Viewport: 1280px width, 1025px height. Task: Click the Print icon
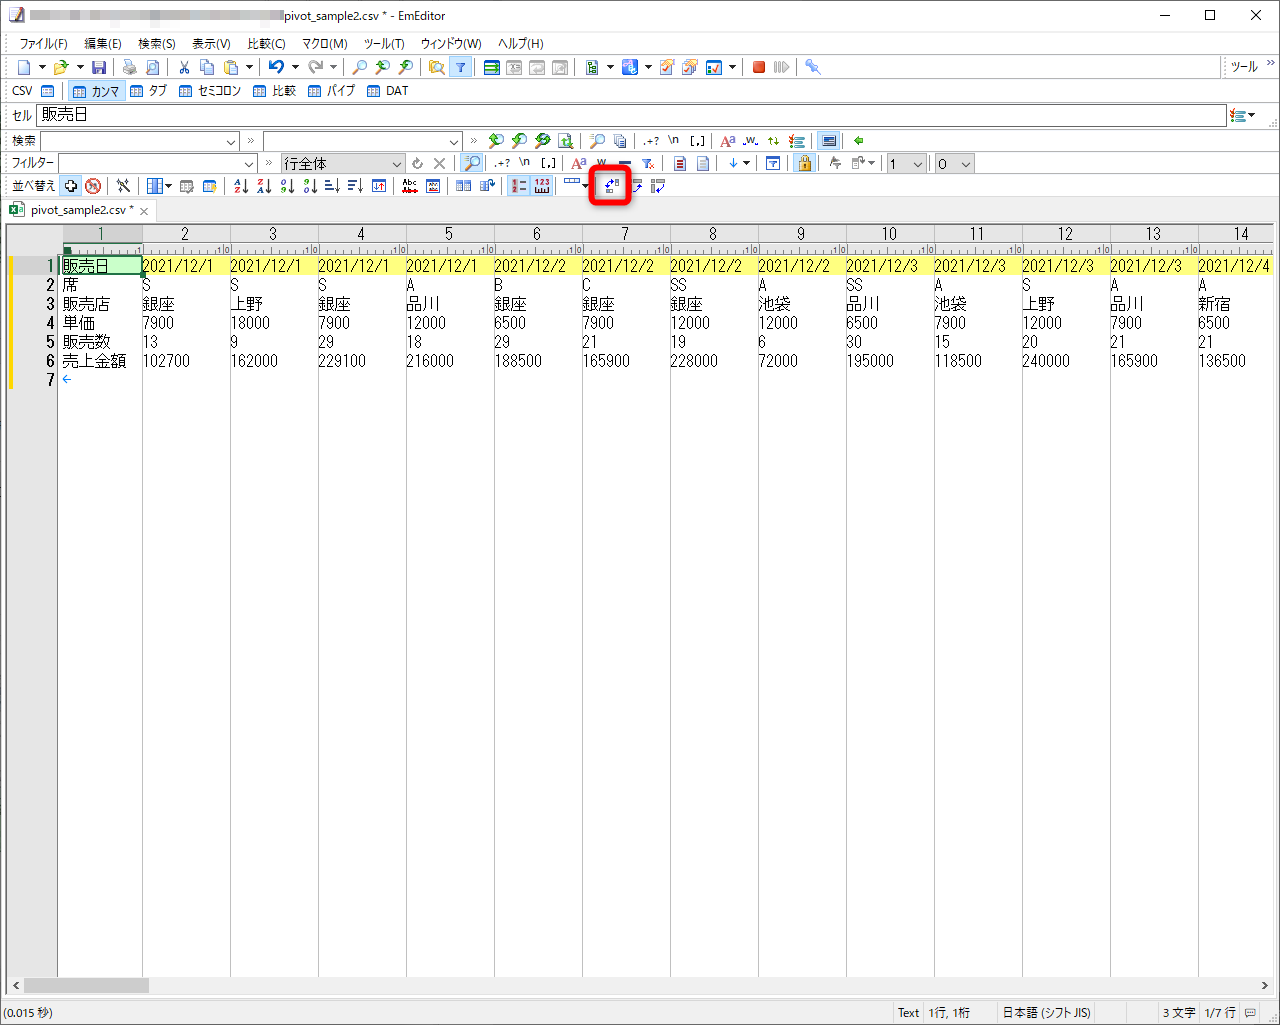click(129, 67)
